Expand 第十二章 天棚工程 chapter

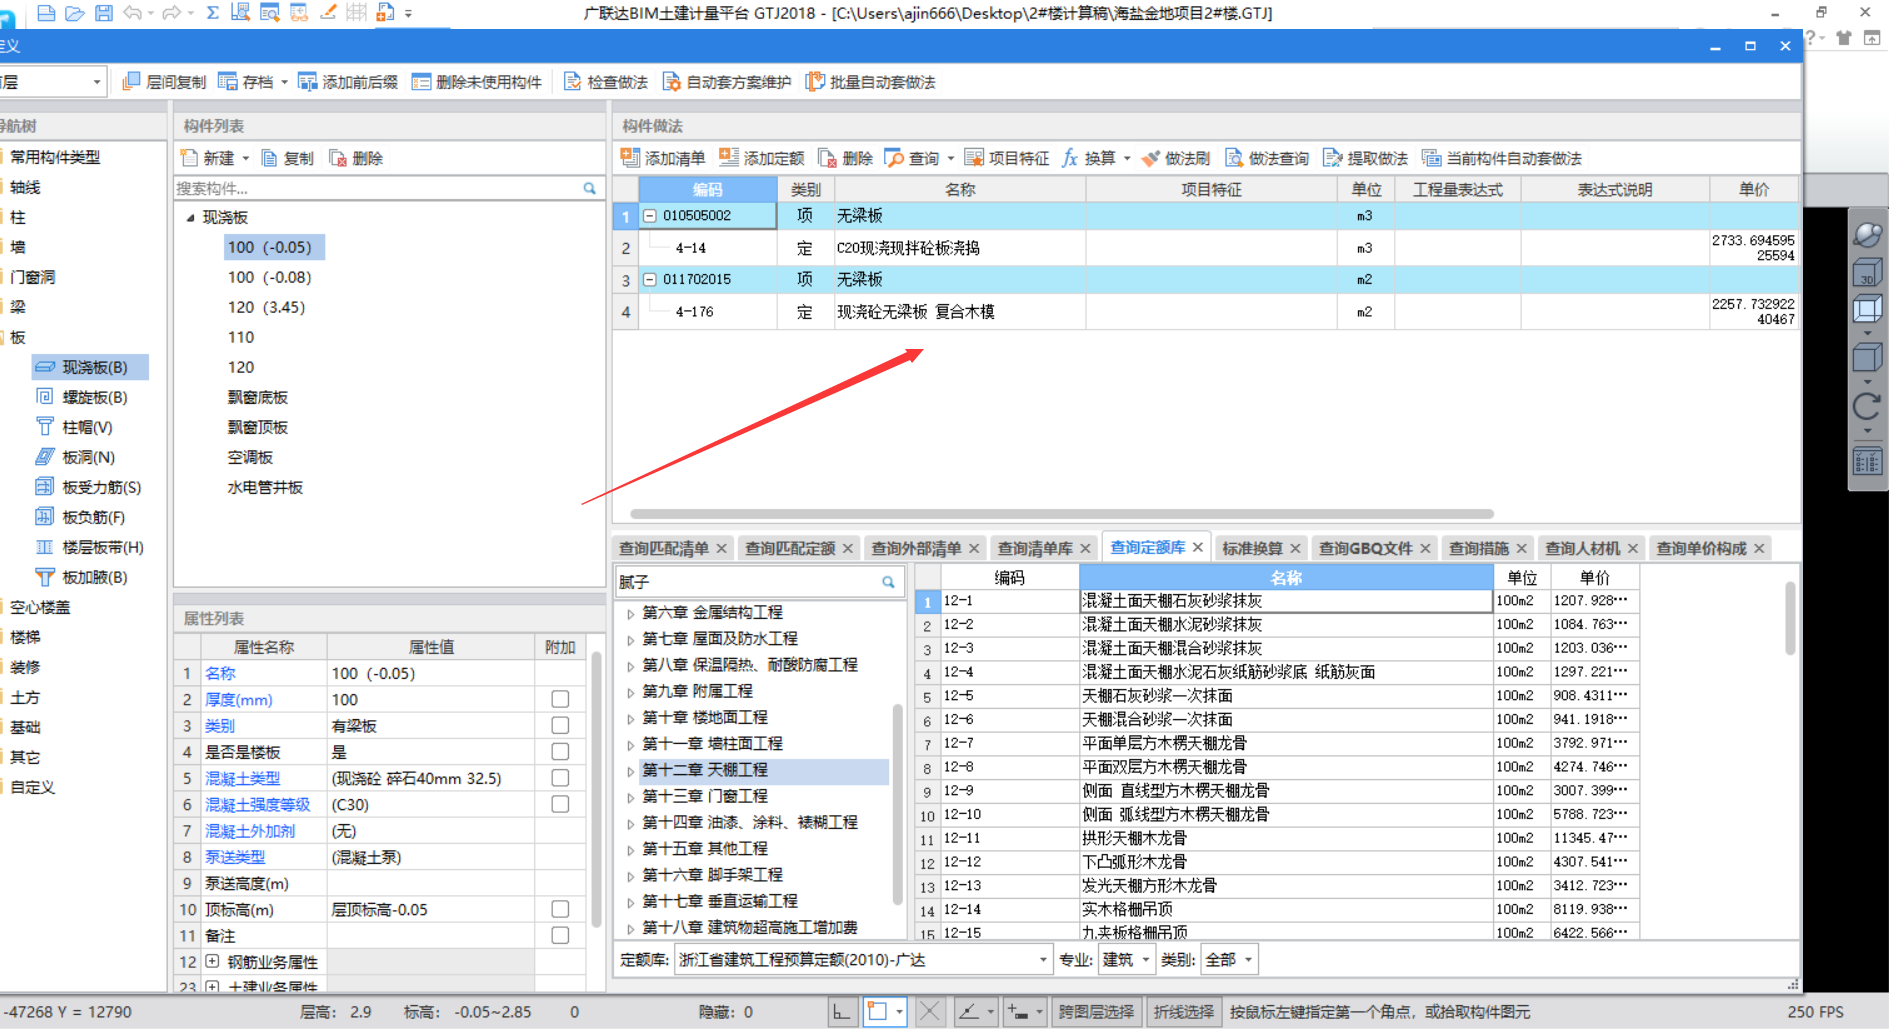630,770
